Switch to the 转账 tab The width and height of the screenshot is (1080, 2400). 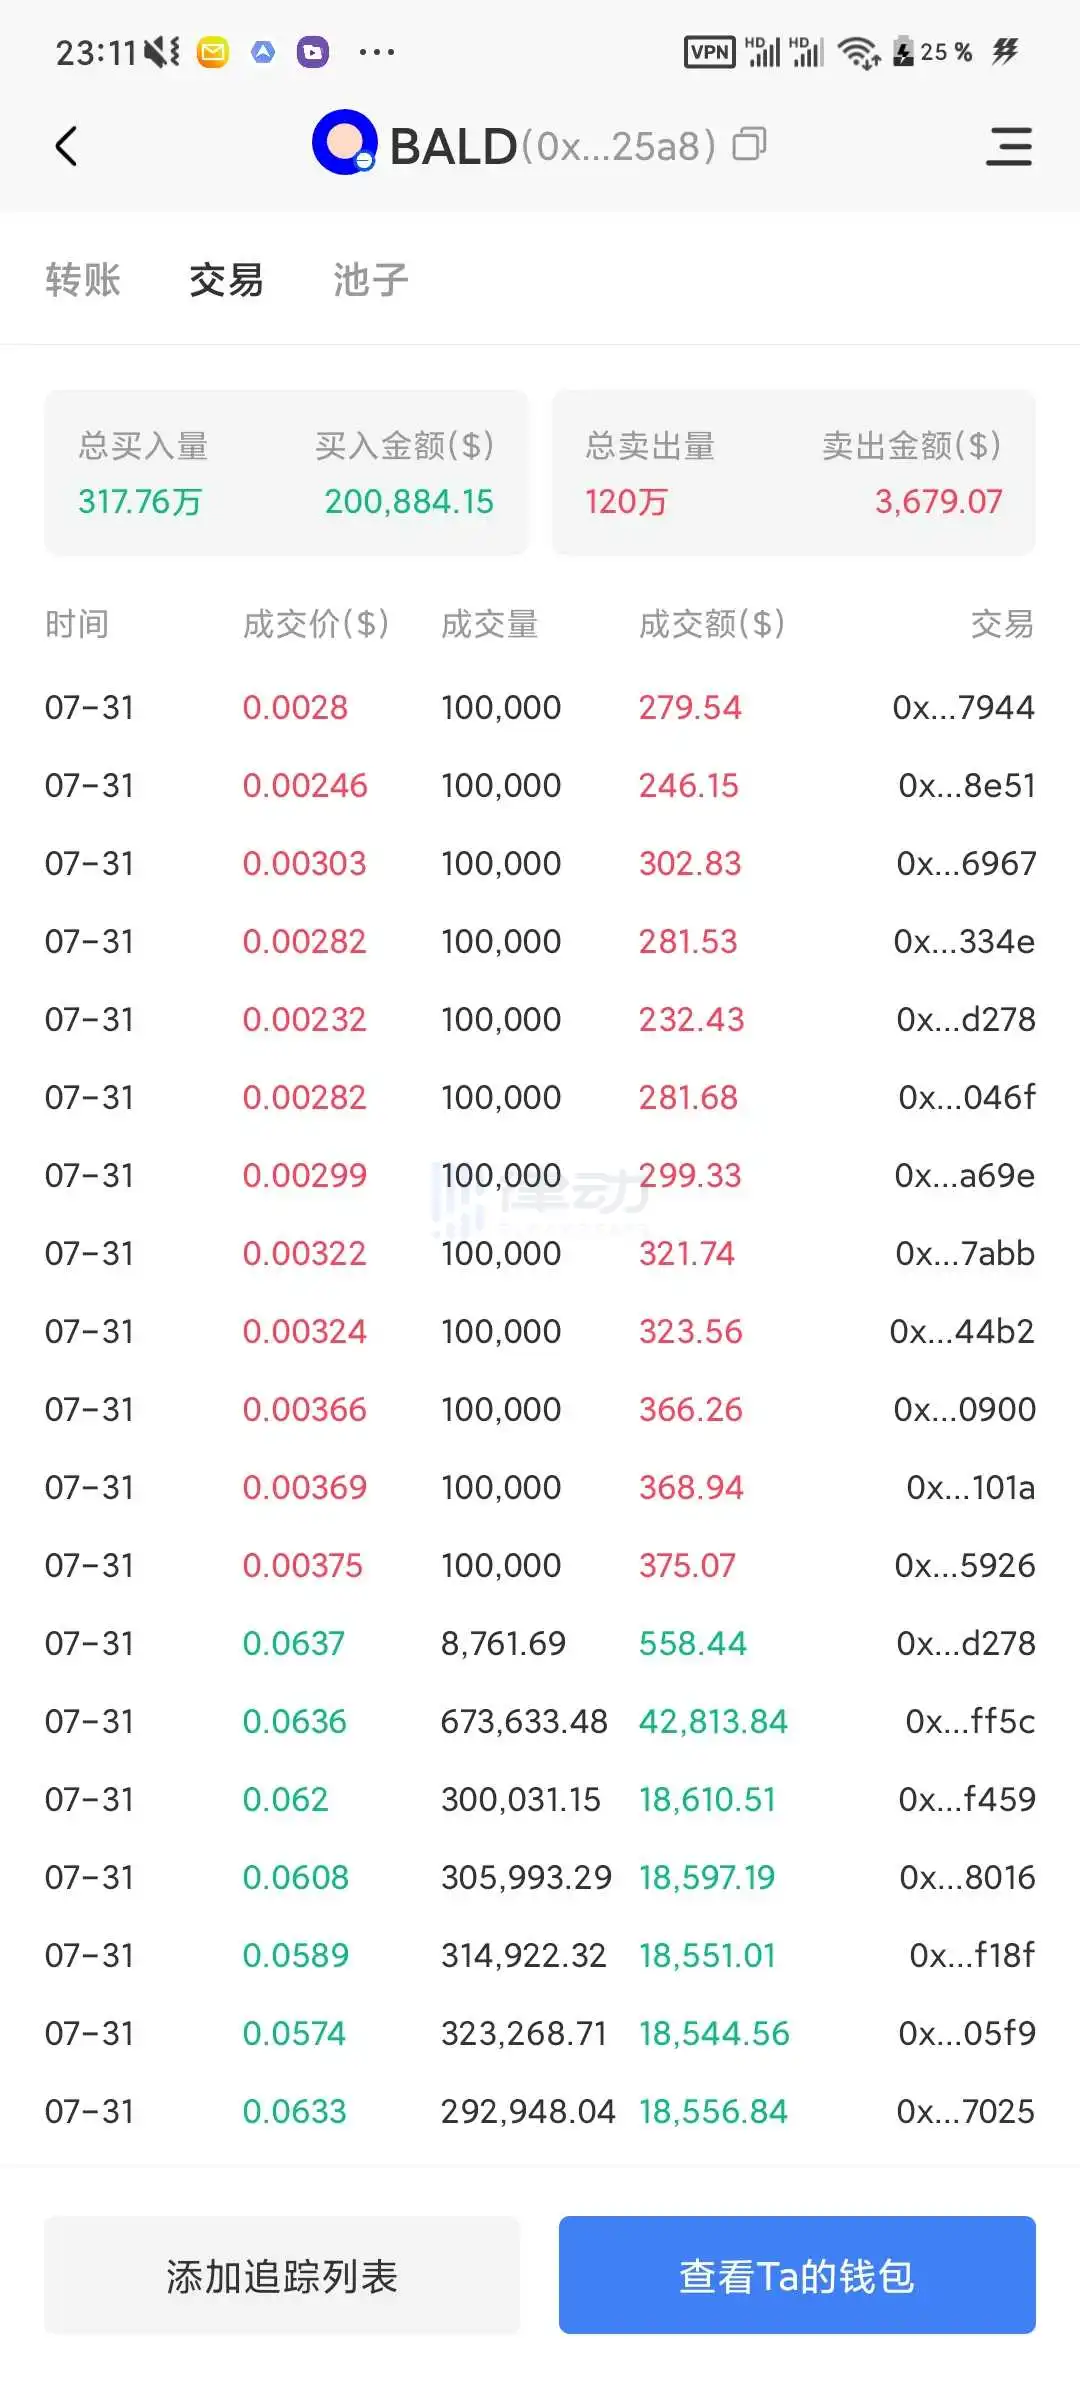(83, 280)
